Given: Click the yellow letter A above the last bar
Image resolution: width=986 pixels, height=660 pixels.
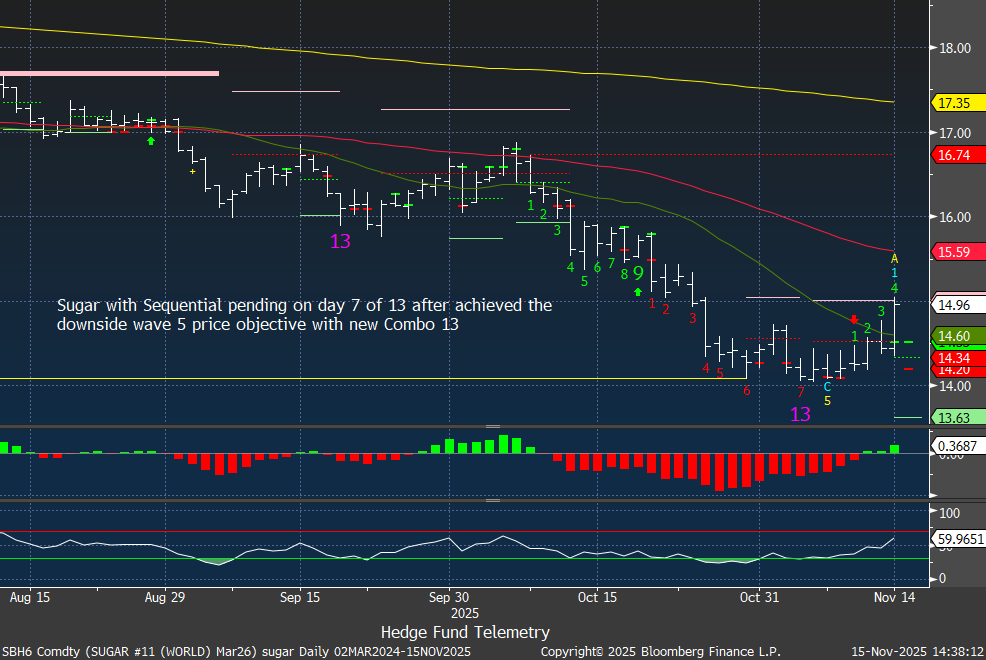Looking at the screenshot, I should coord(894,258).
